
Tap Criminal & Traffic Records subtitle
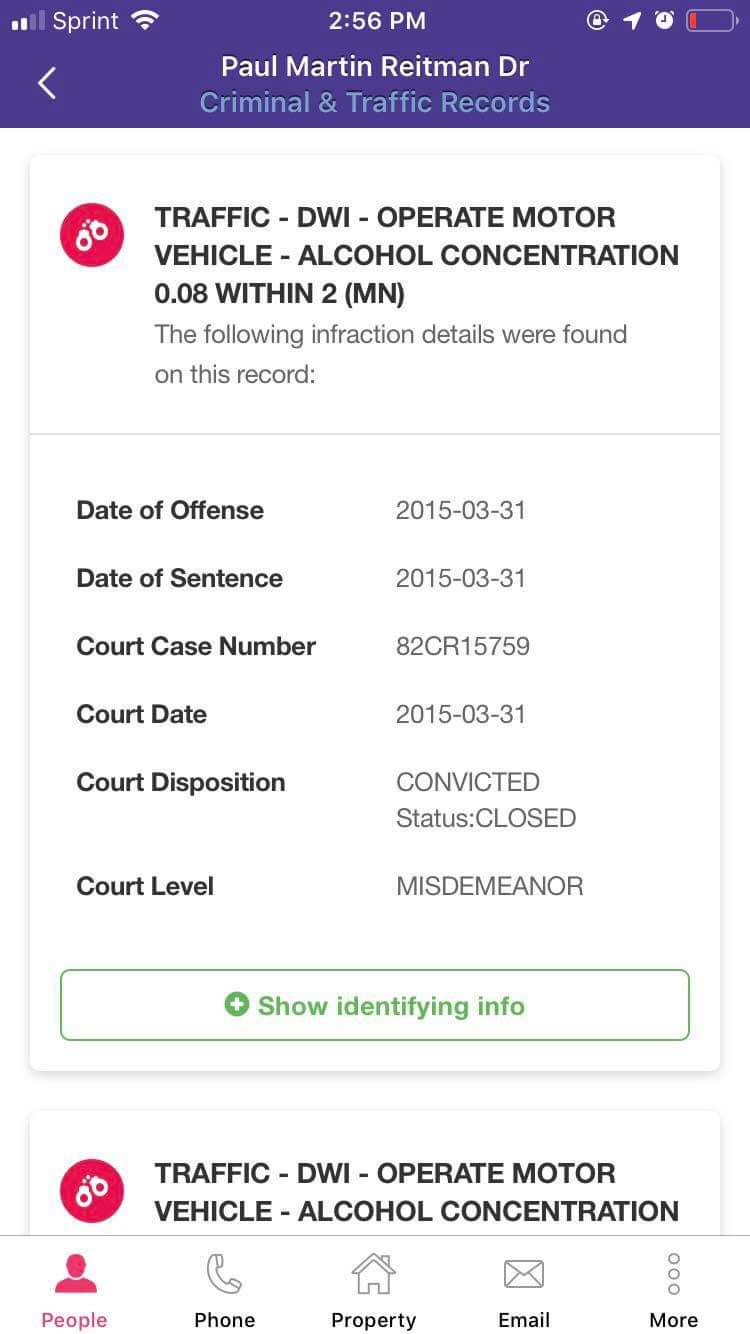(x=375, y=103)
